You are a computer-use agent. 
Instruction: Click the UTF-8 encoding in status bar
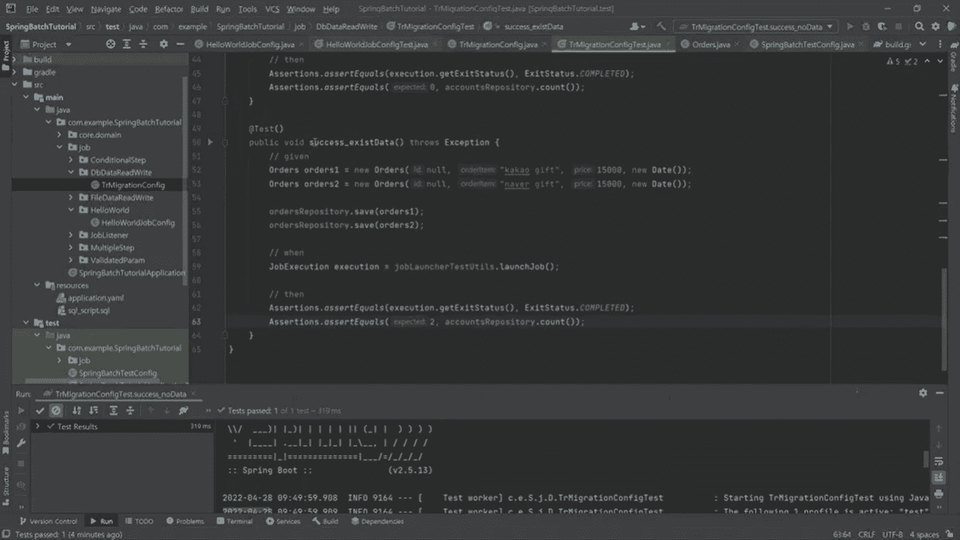point(892,534)
